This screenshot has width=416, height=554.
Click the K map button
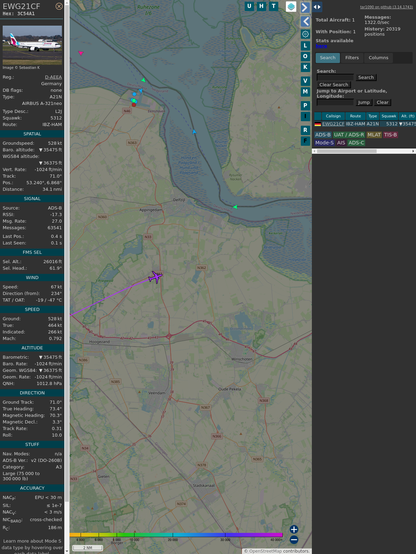coord(305,67)
